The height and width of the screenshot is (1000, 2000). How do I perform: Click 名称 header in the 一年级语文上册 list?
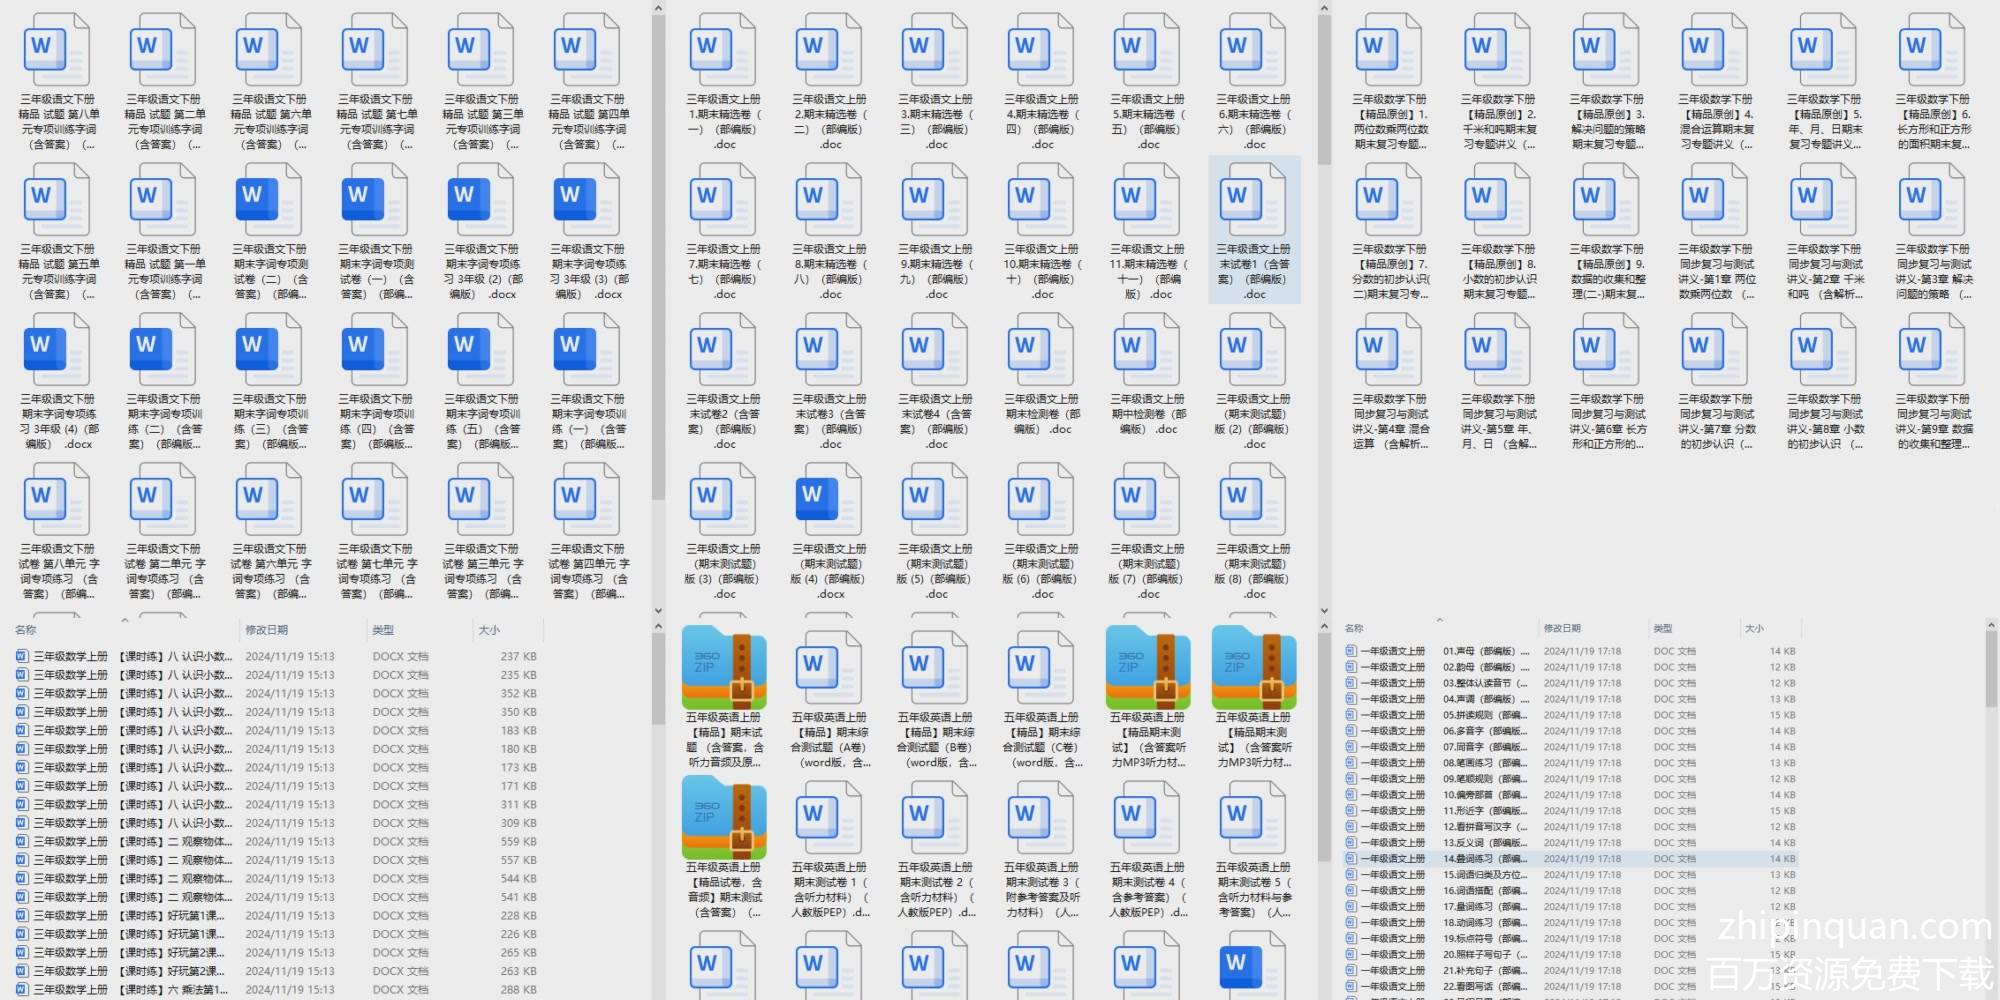point(1354,628)
